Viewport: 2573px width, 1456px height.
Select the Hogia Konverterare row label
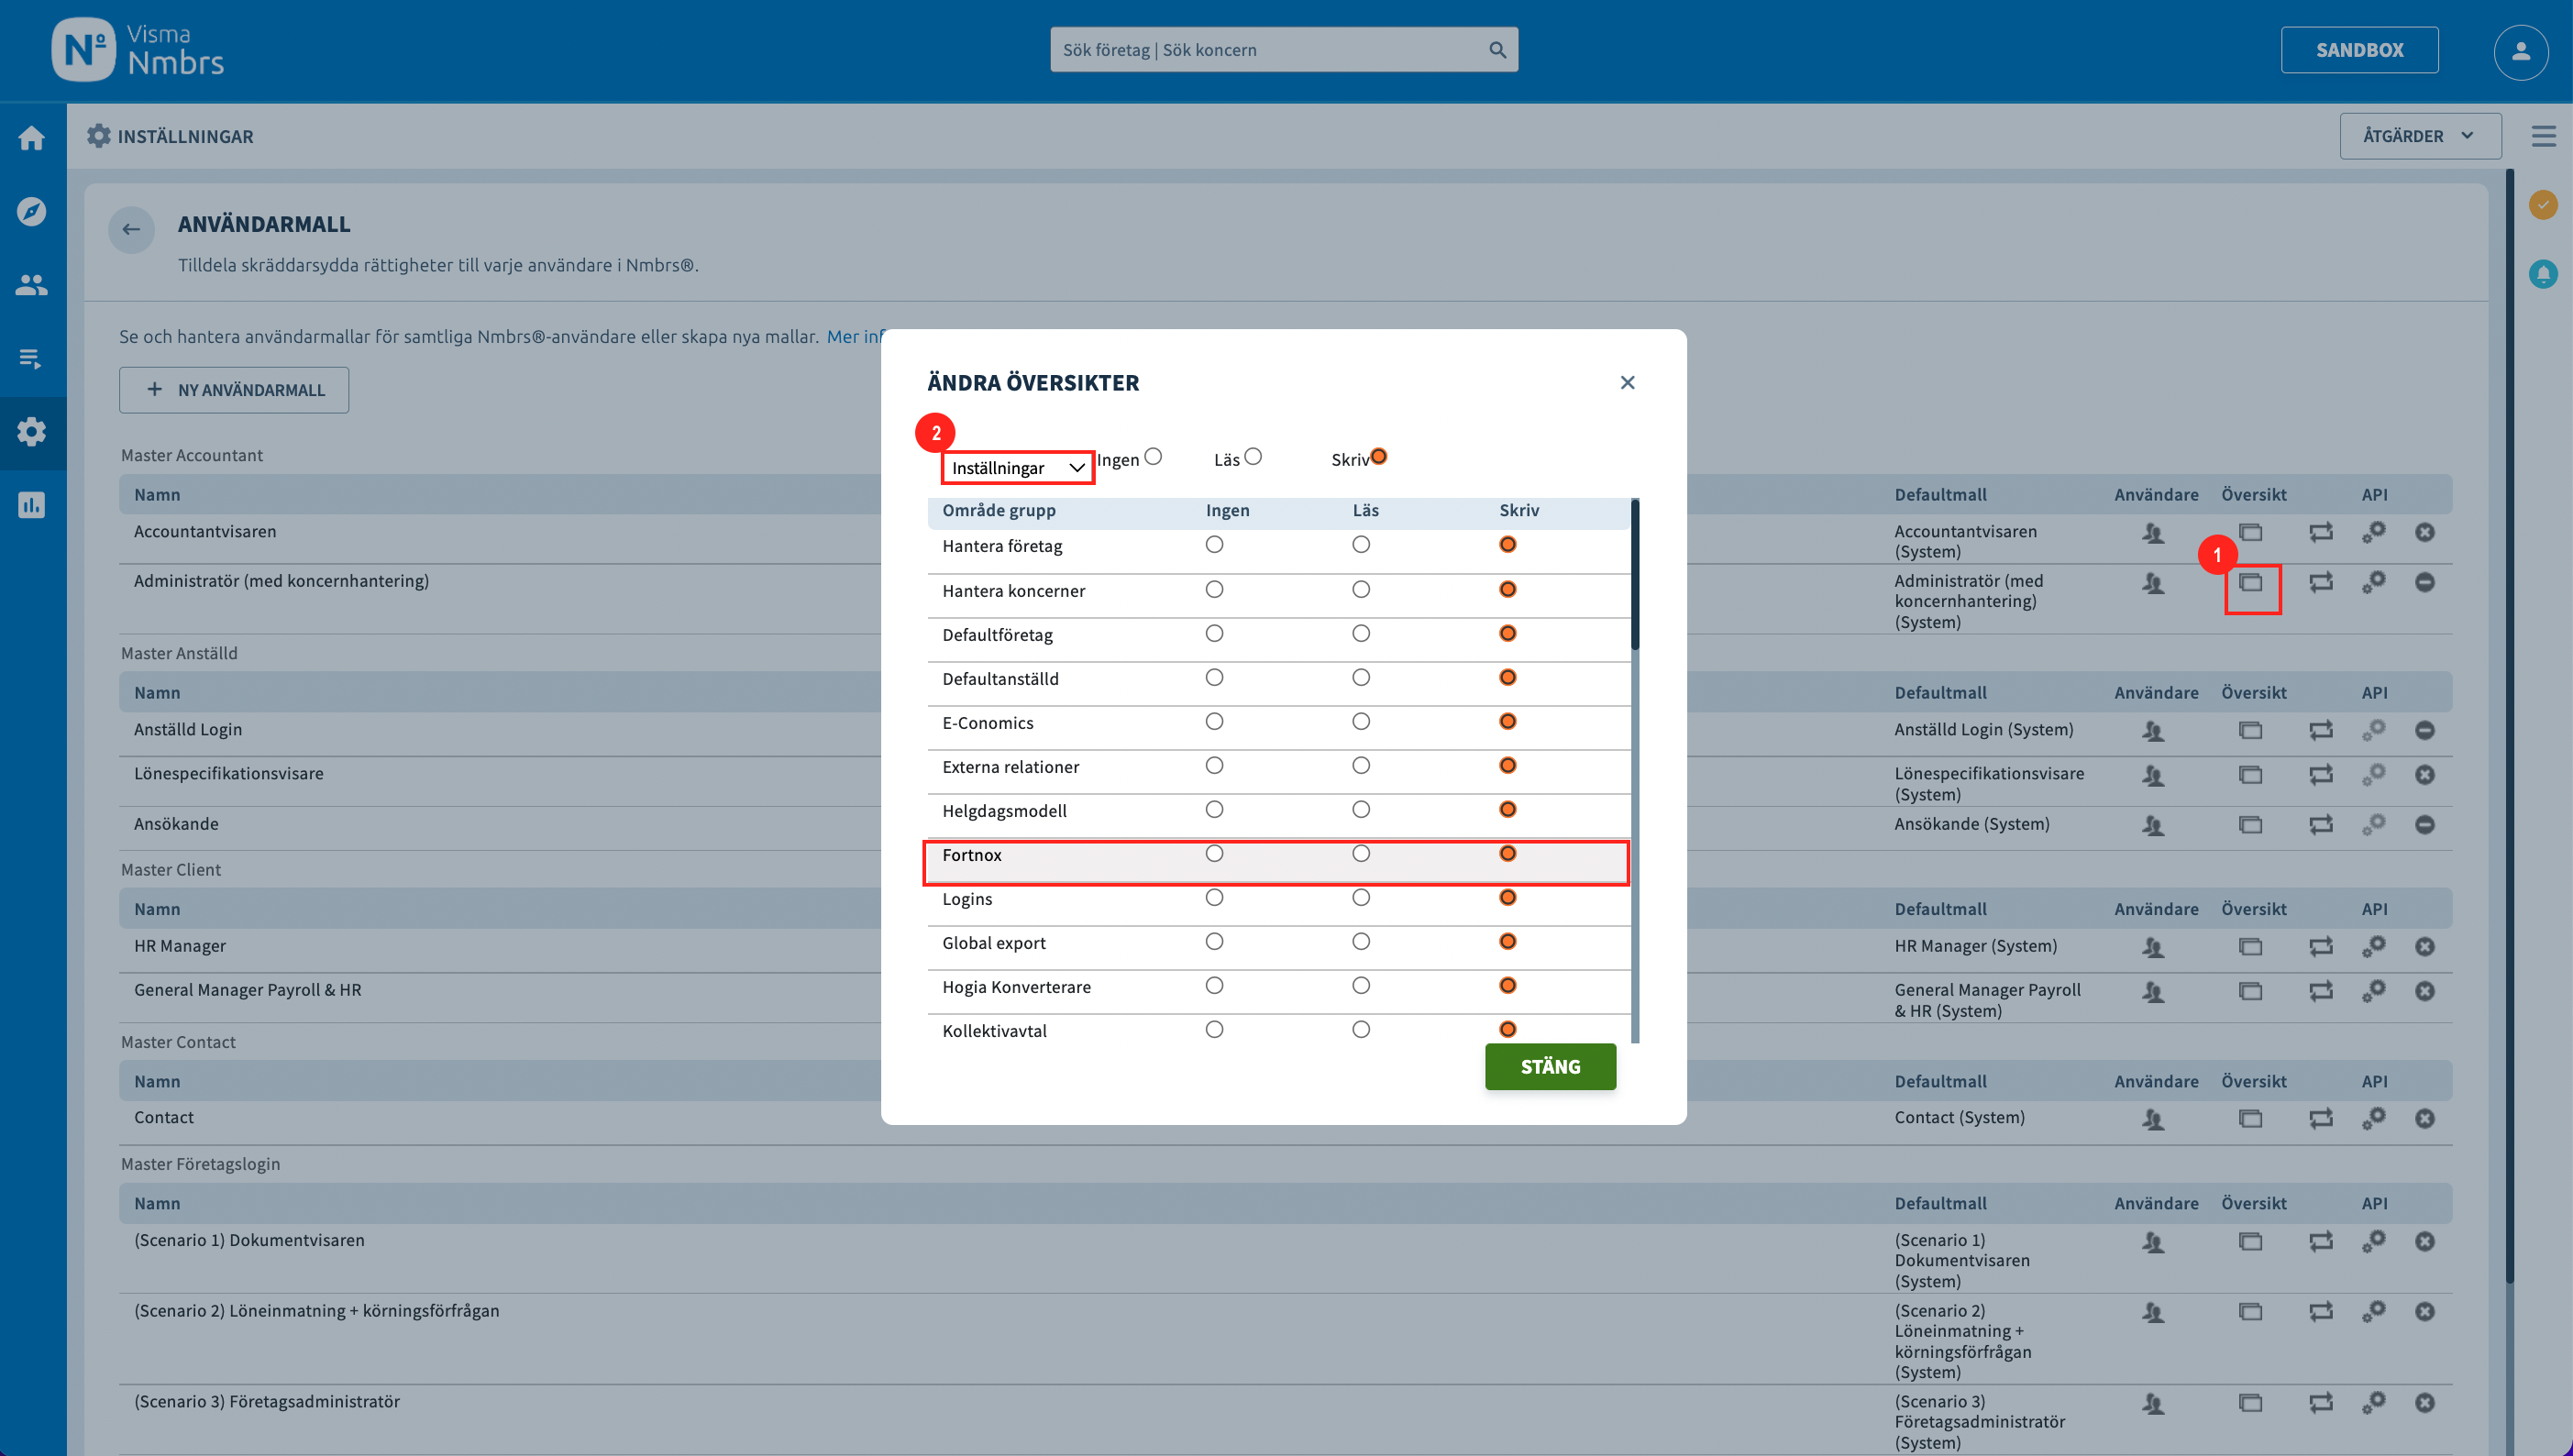(1016, 987)
